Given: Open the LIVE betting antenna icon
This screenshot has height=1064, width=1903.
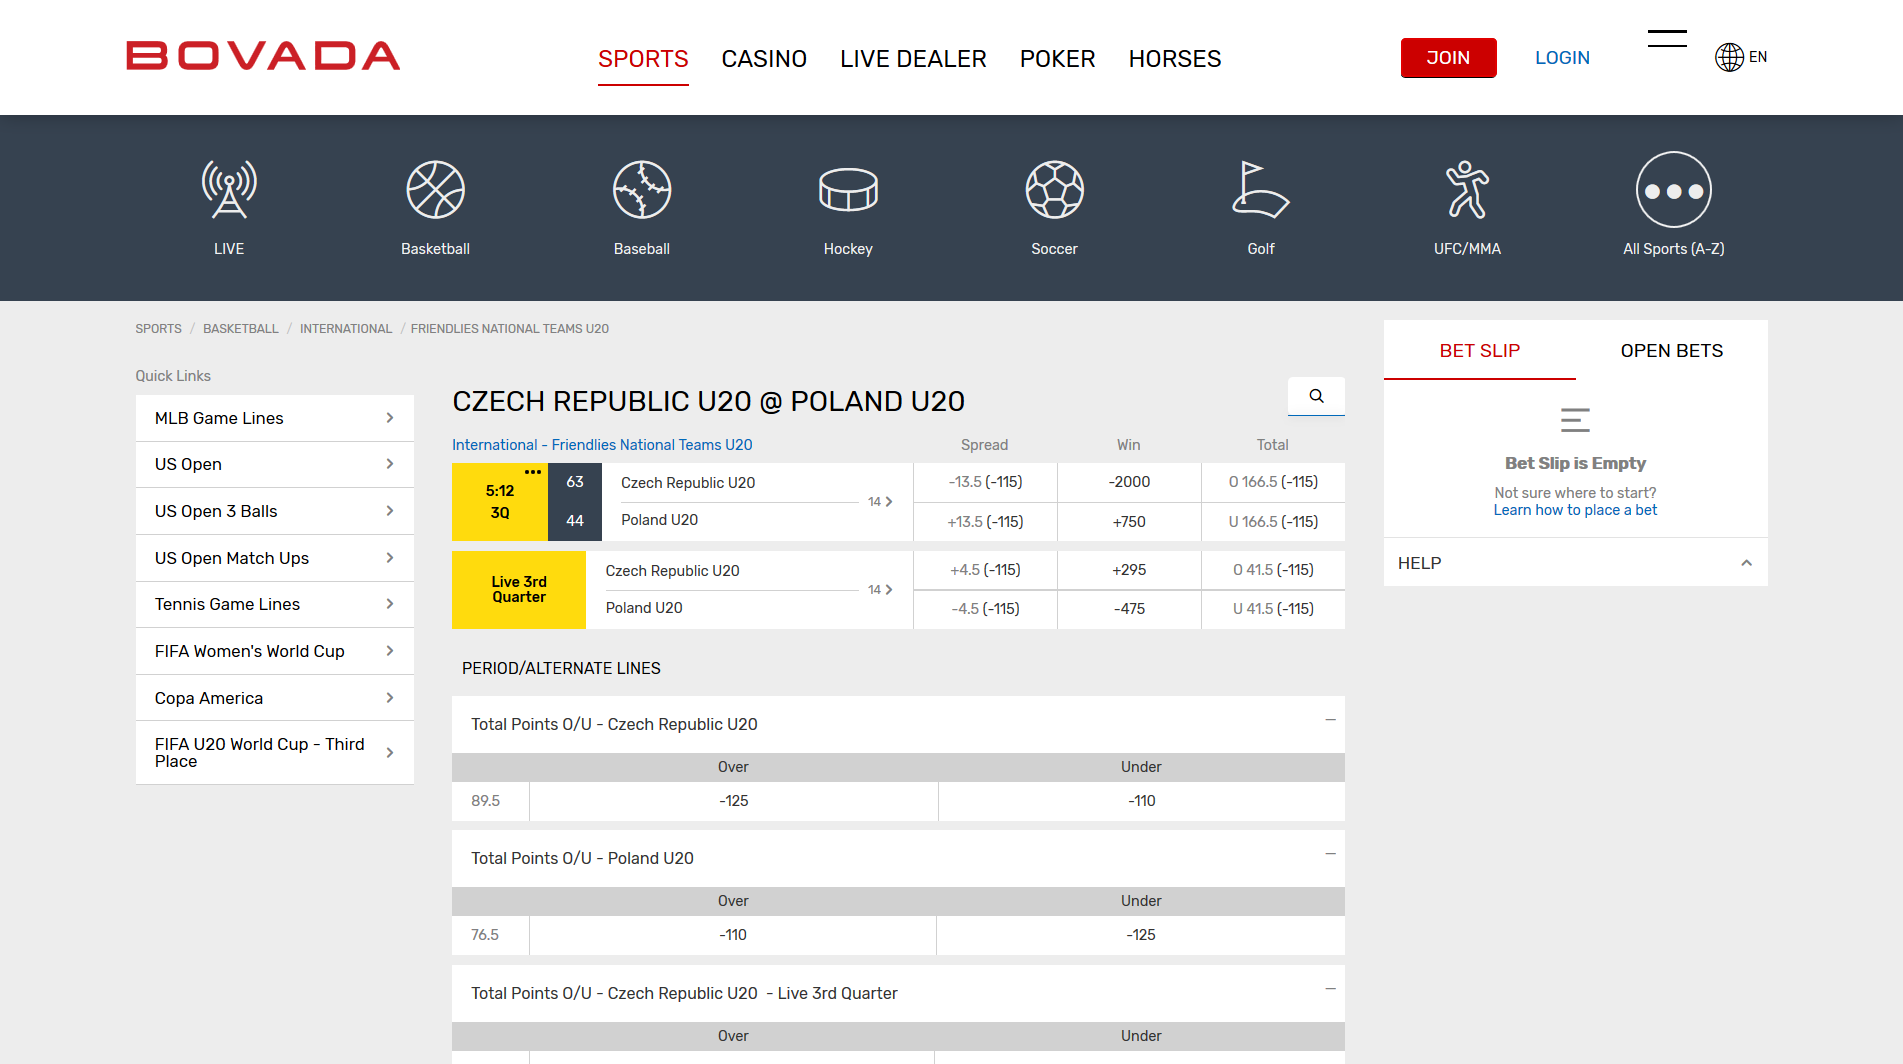Looking at the screenshot, I should 229,190.
